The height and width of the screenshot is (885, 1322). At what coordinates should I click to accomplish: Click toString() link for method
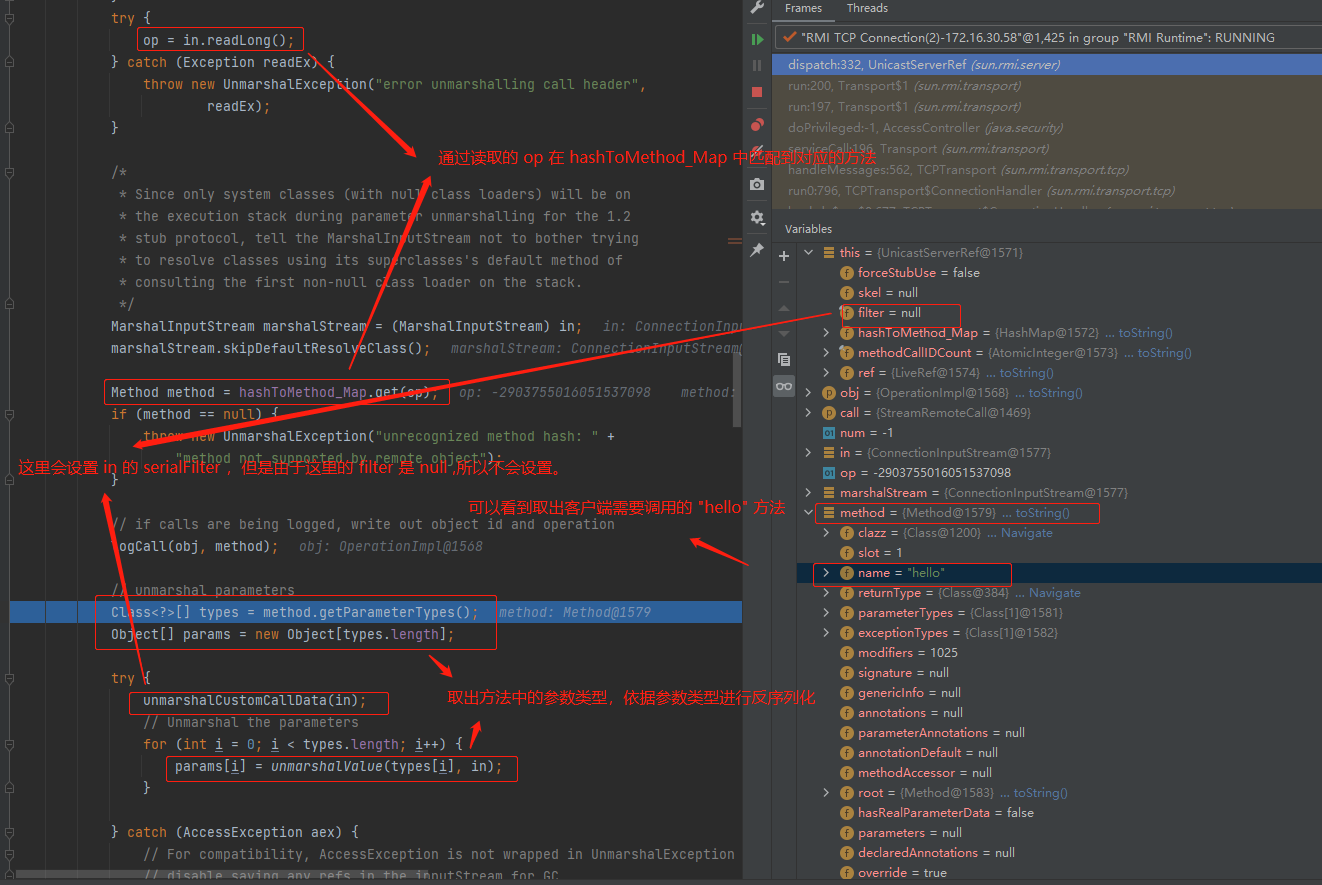coord(1043,513)
